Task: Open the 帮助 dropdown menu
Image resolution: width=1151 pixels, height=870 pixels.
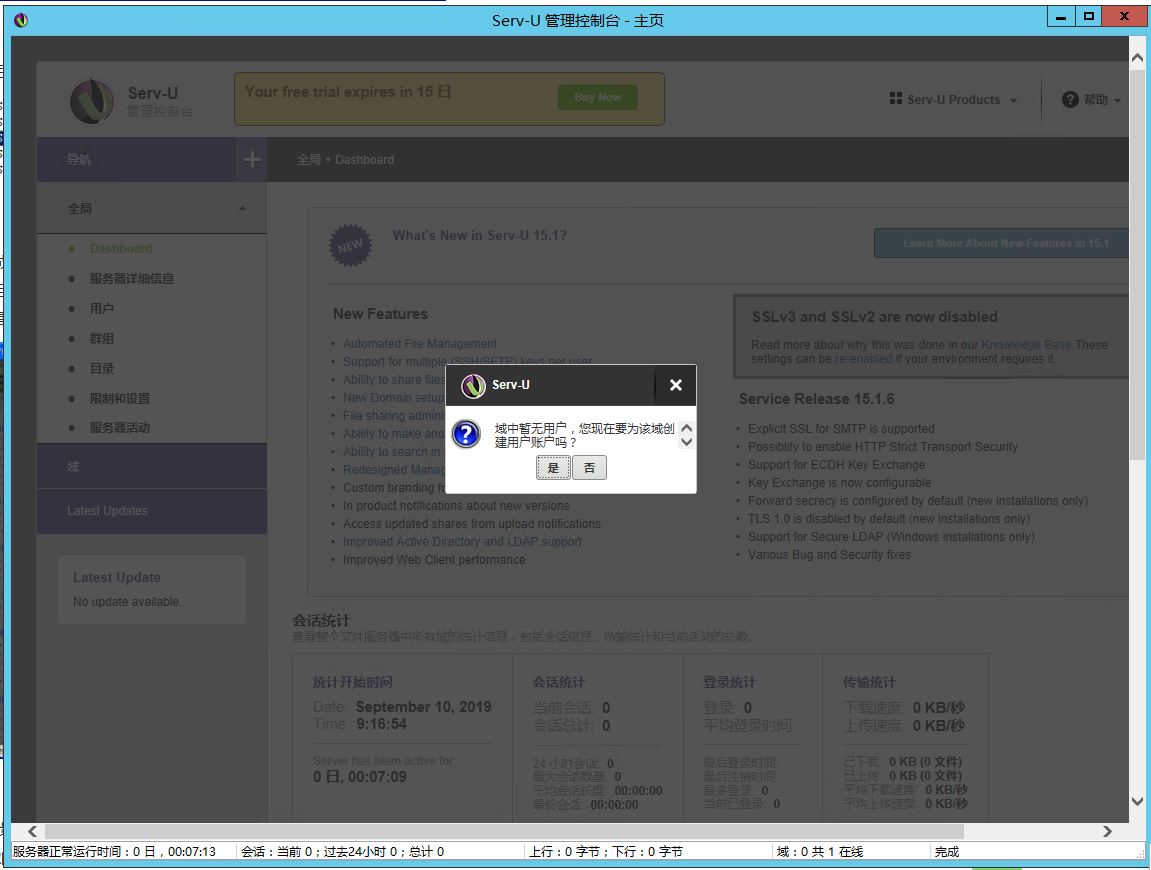Action: (1092, 100)
